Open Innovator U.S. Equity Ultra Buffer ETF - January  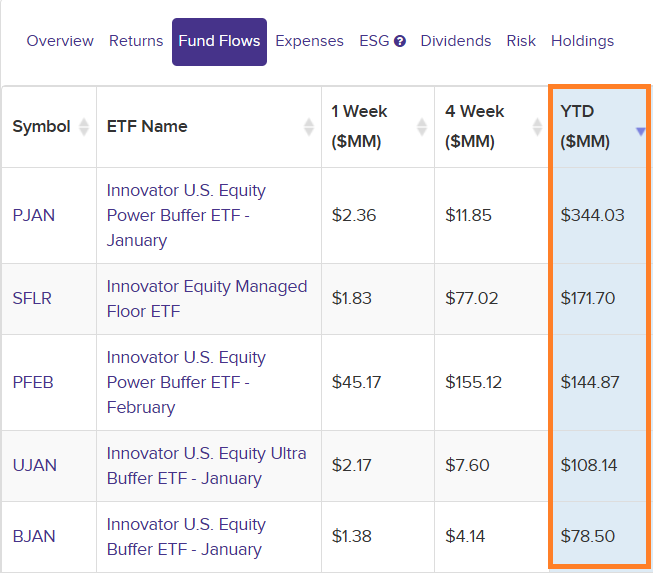tap(207, 466)
